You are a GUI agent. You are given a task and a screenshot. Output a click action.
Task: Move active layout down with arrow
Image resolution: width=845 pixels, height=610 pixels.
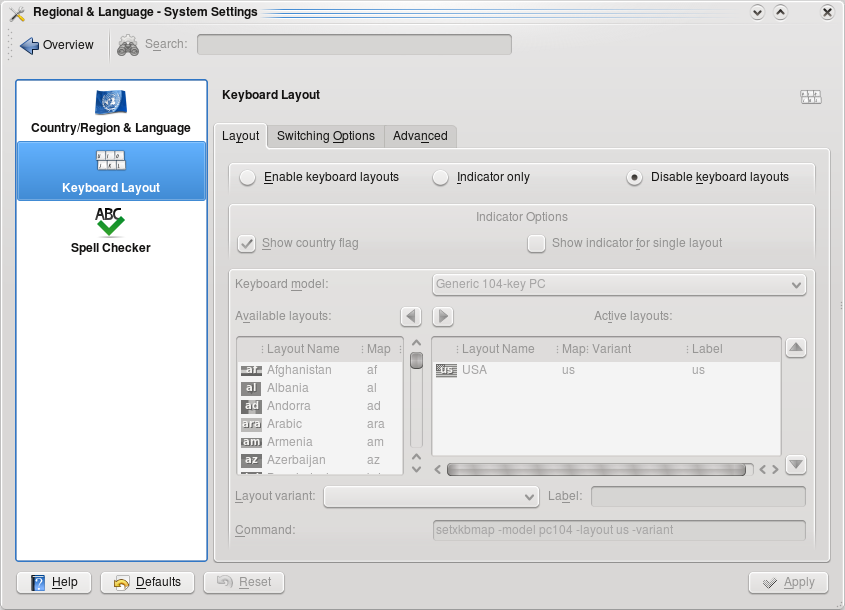[x=795, y=464]
